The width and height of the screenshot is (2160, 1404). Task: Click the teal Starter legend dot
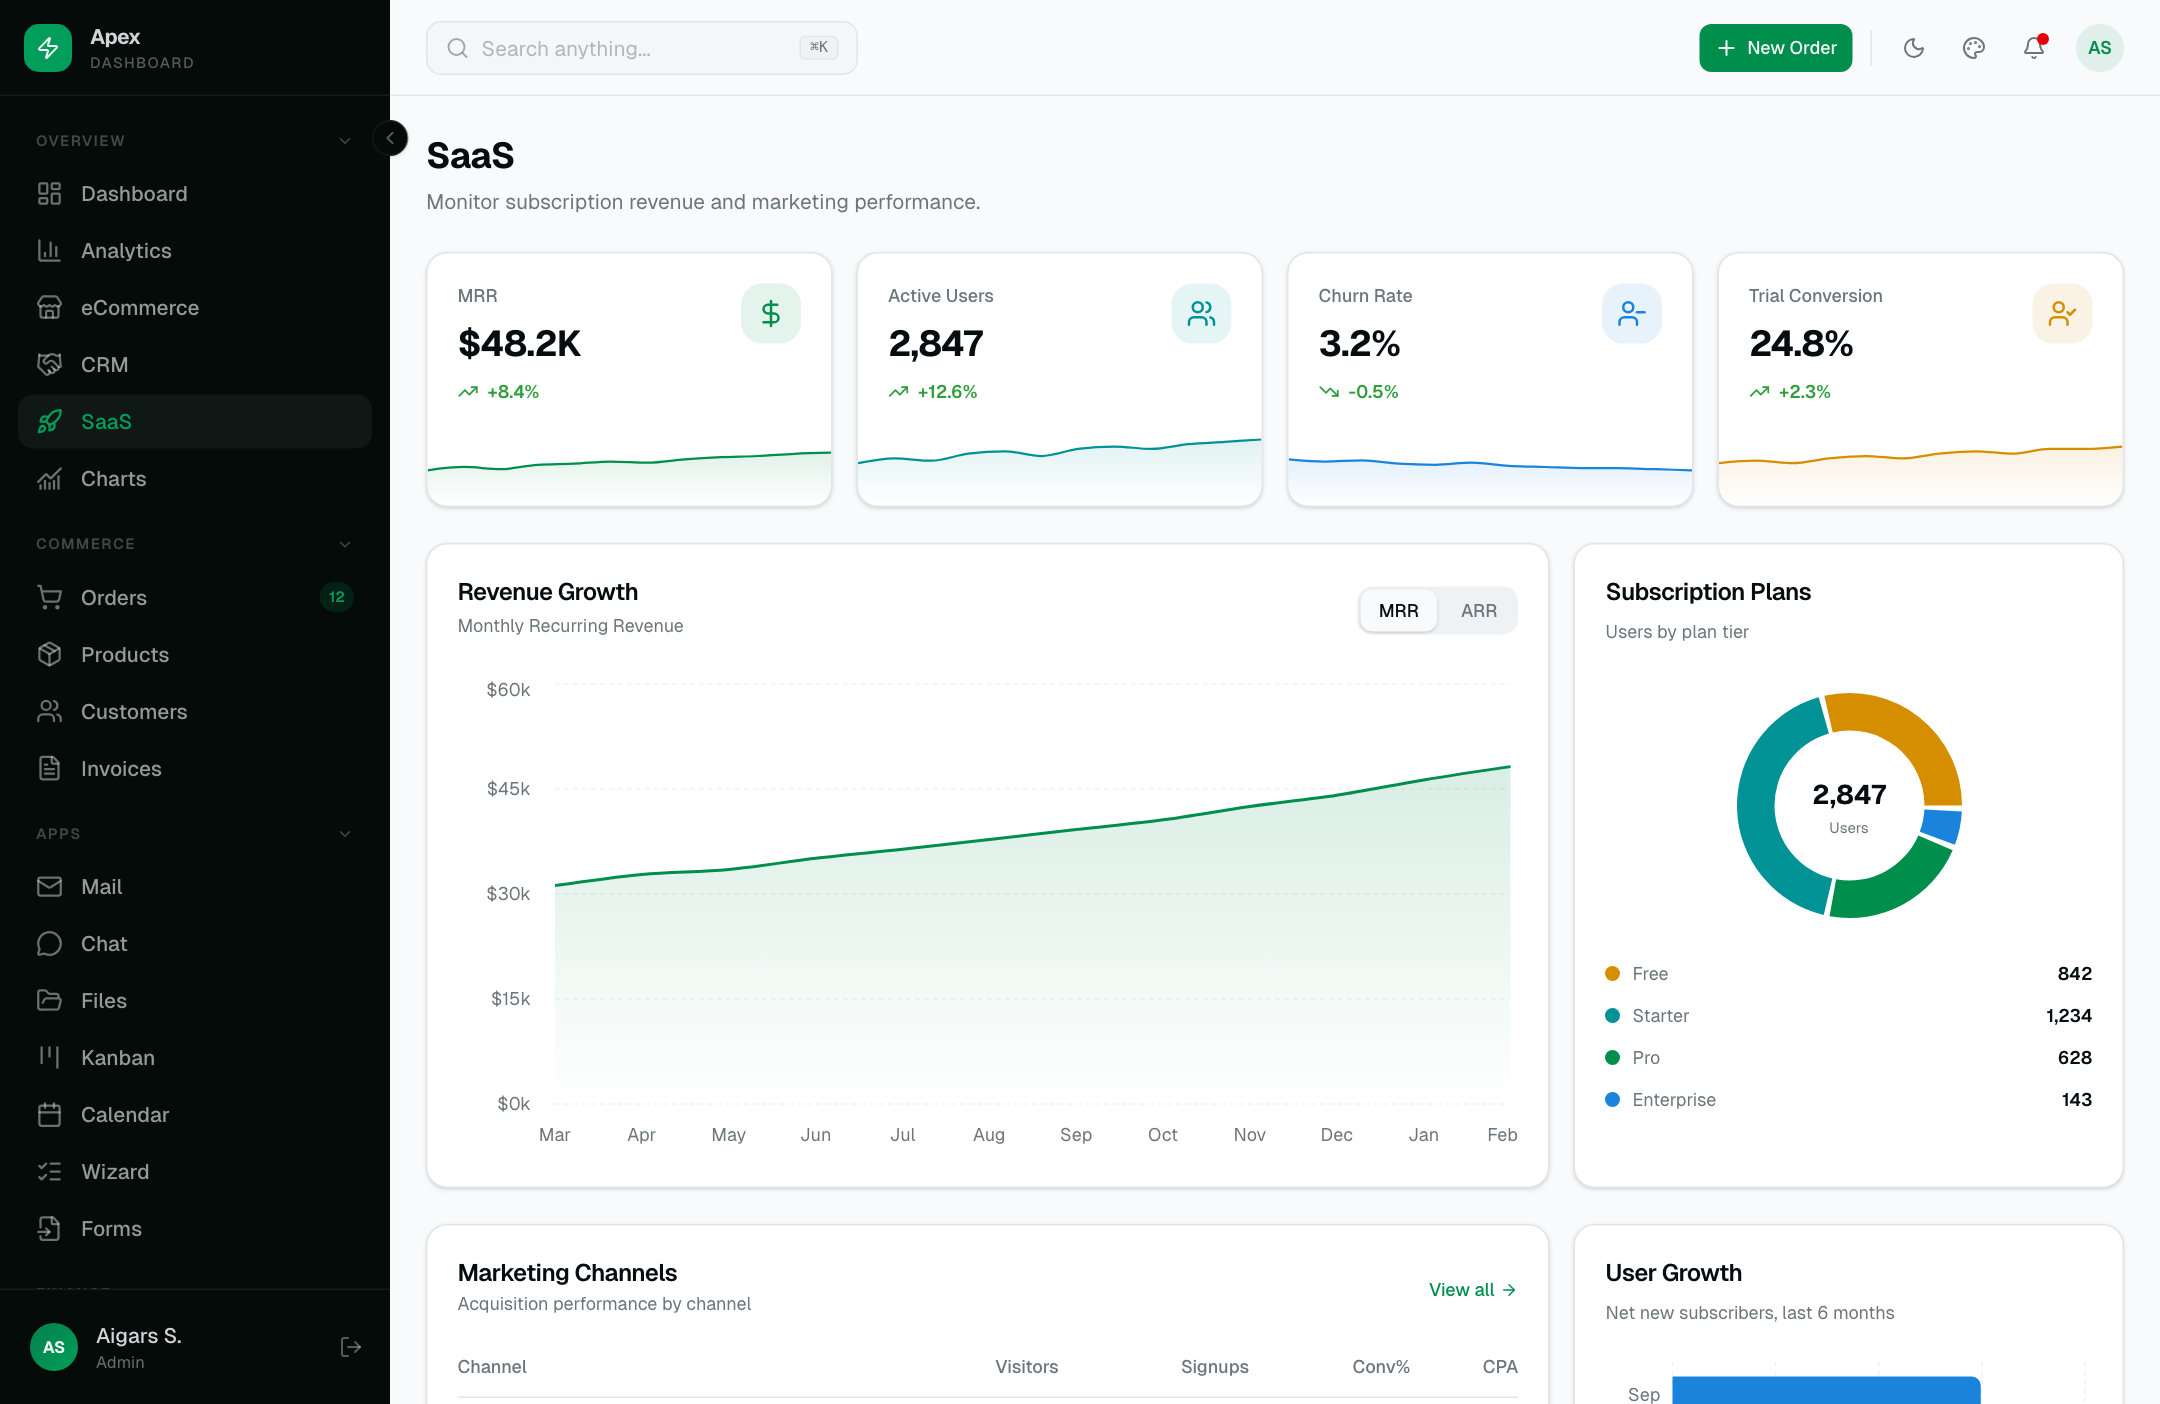1612,1016
